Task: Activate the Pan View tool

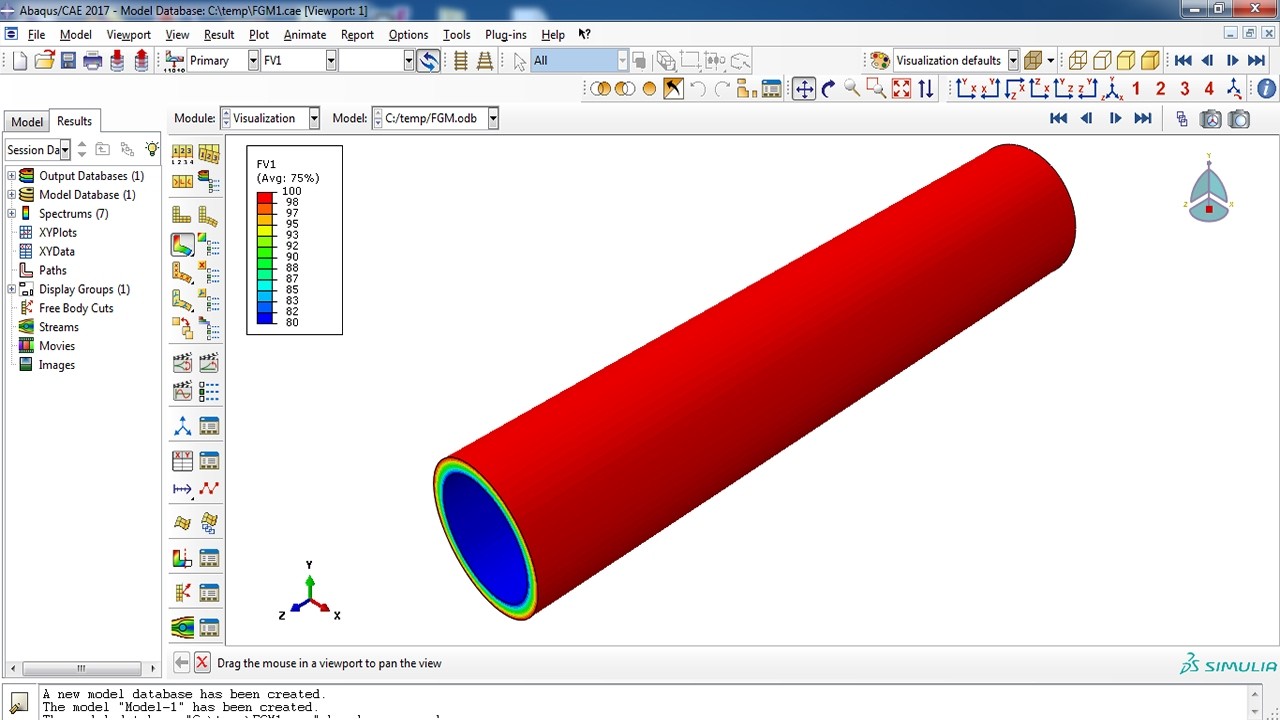Action: (804, 89)
